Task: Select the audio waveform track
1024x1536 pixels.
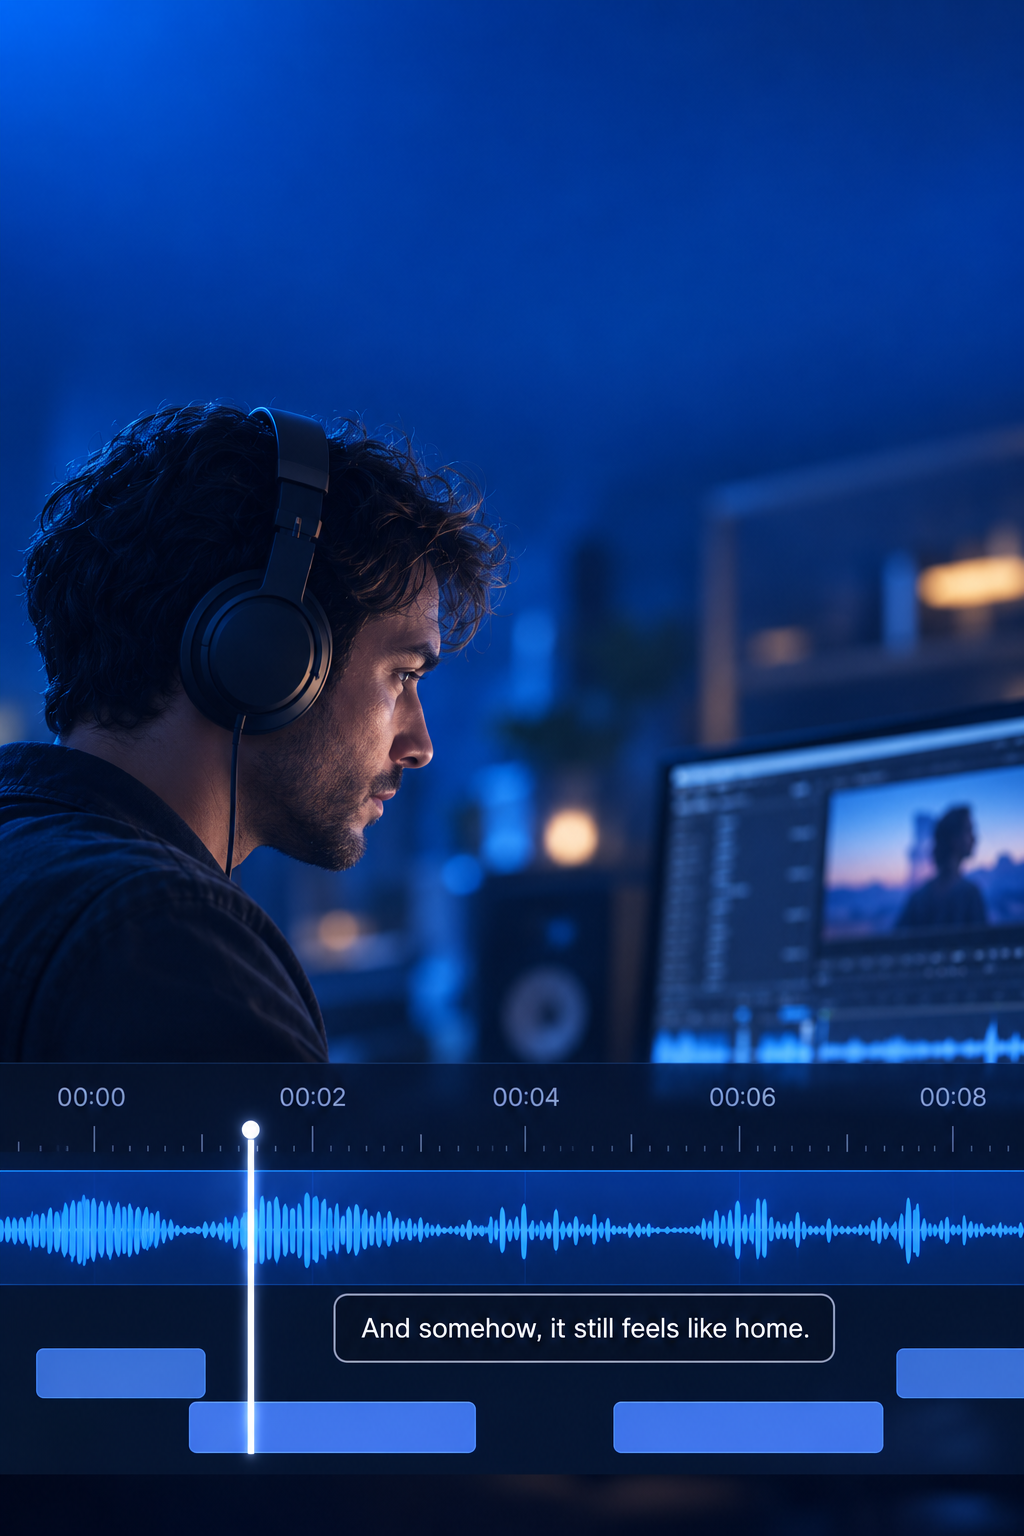Action: click(x=512, y=1228)
